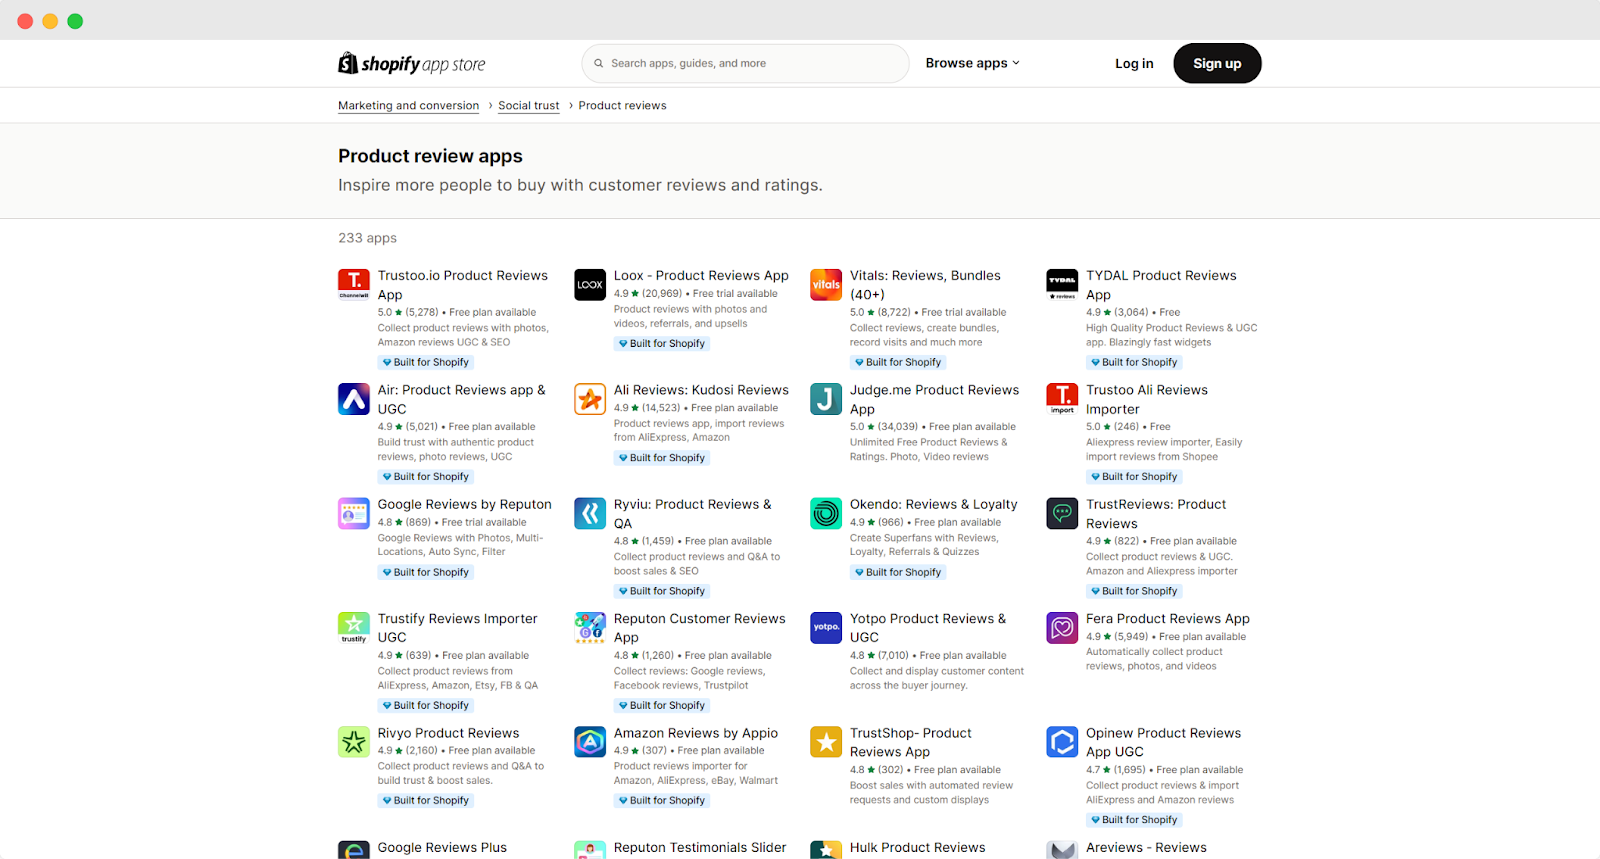Go to Marketing and conversion breadcrumb
The height and width of the screenshot is (859, 1600).
pyautogui.click(x=408, y=105)
